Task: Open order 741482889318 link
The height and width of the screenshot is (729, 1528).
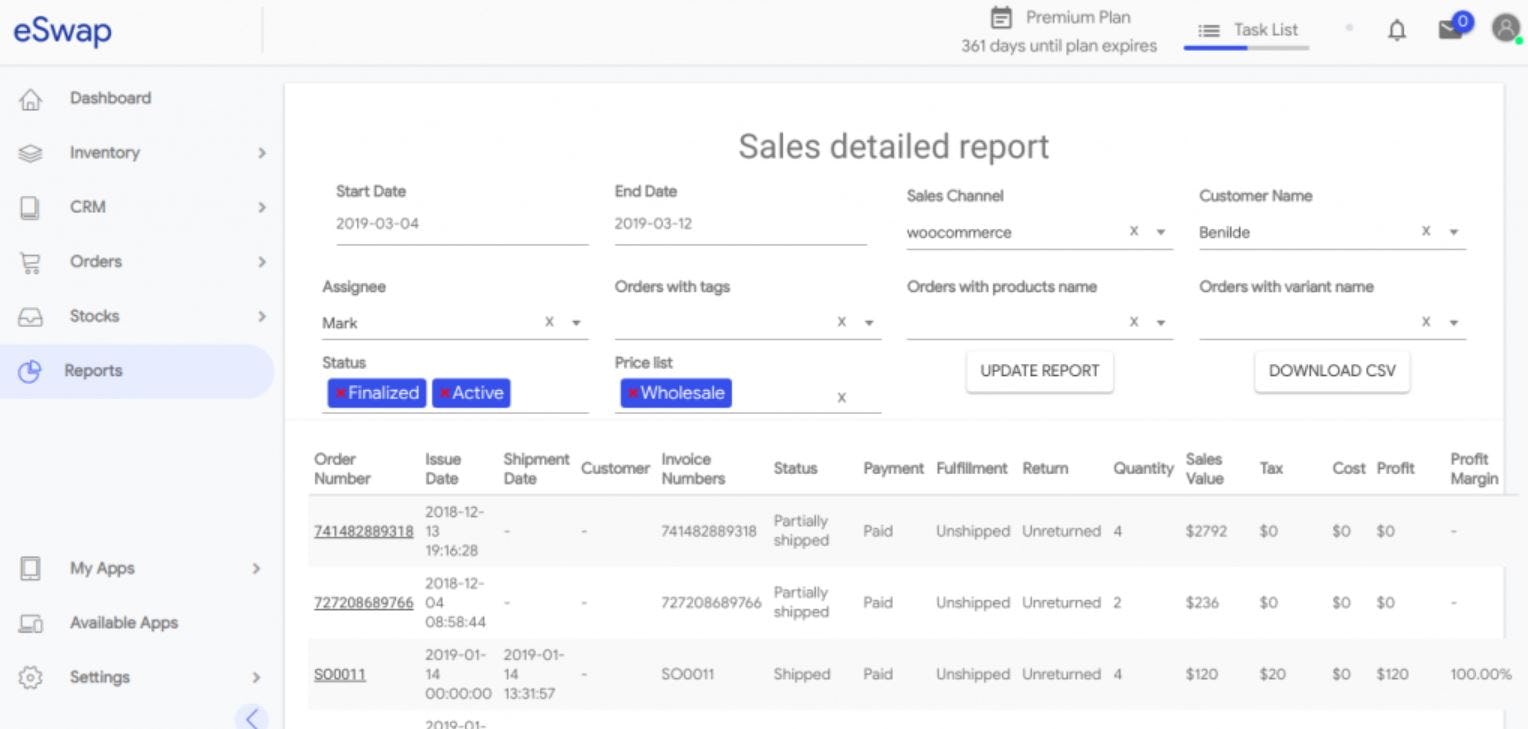Action: [364, 531]
